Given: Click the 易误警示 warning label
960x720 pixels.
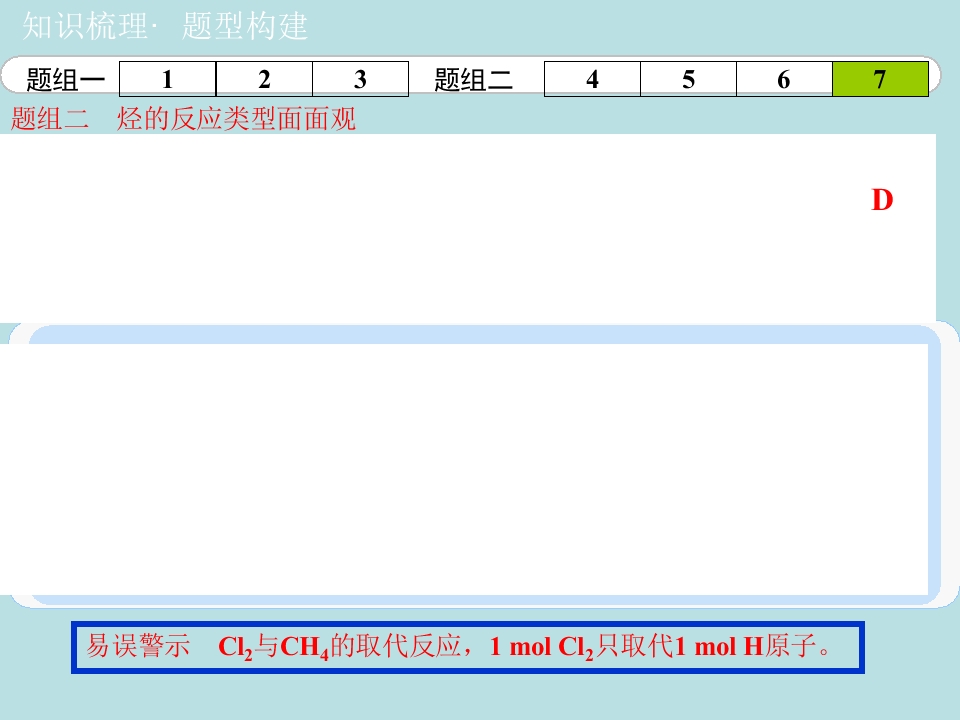Looking at the screenshot, I should 138,647.
